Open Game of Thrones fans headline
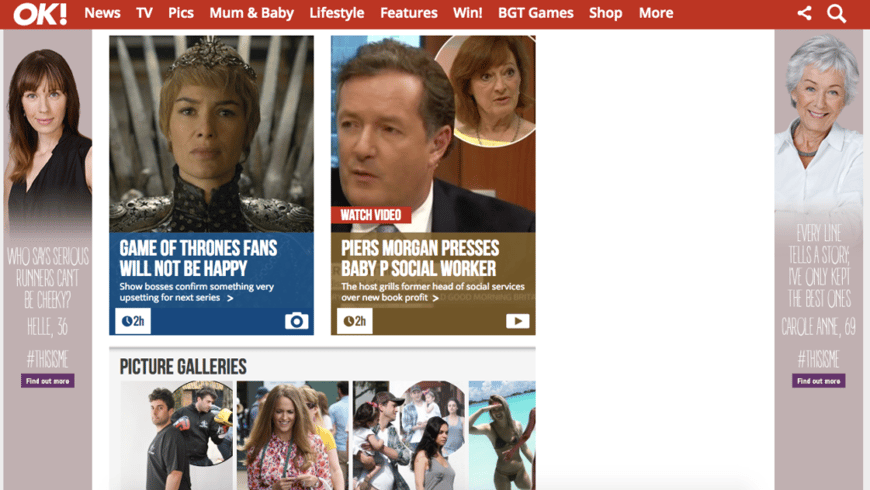This screenshot has width=870, height=490. (198, 257)
